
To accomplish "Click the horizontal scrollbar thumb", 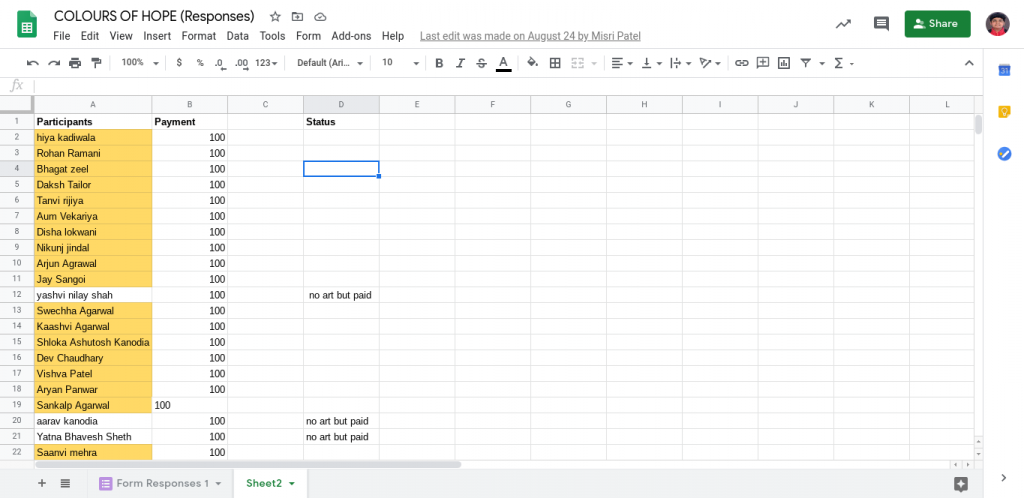I will coord(248,465).
